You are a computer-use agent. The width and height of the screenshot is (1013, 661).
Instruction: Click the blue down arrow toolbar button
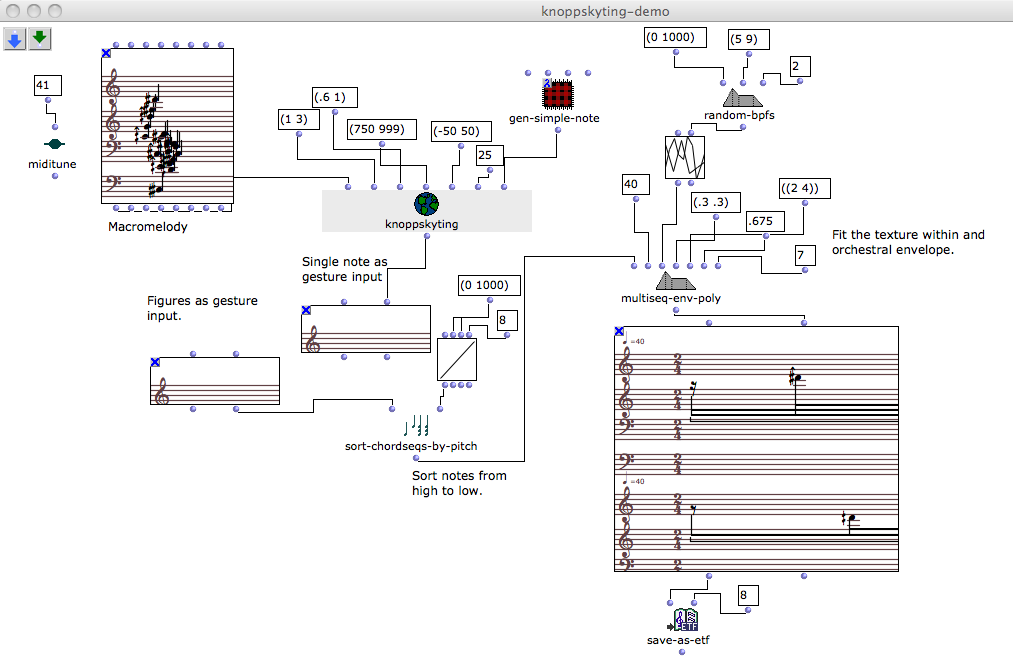click(15, 39)
